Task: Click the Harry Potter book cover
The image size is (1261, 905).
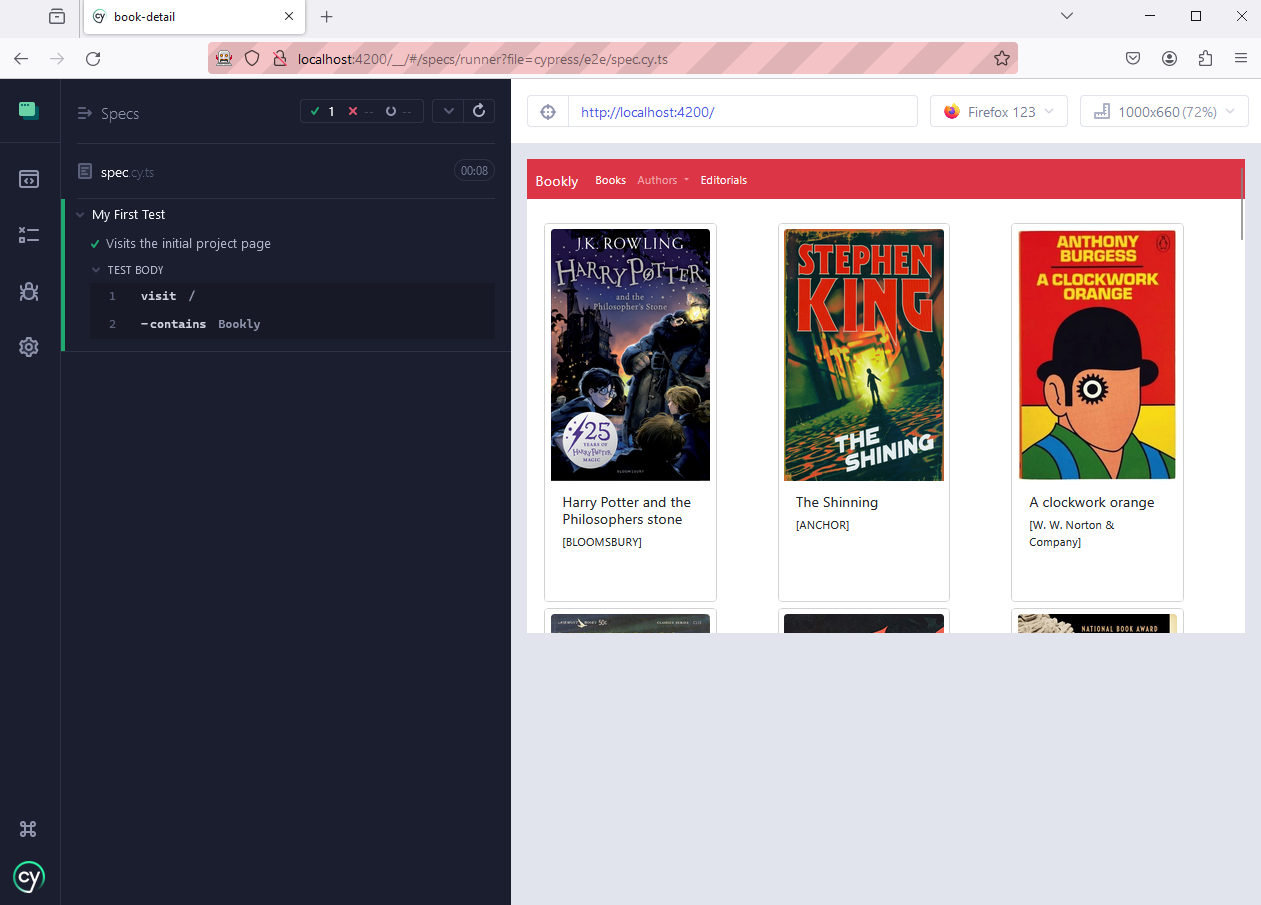Action: [x=630, y=355]
